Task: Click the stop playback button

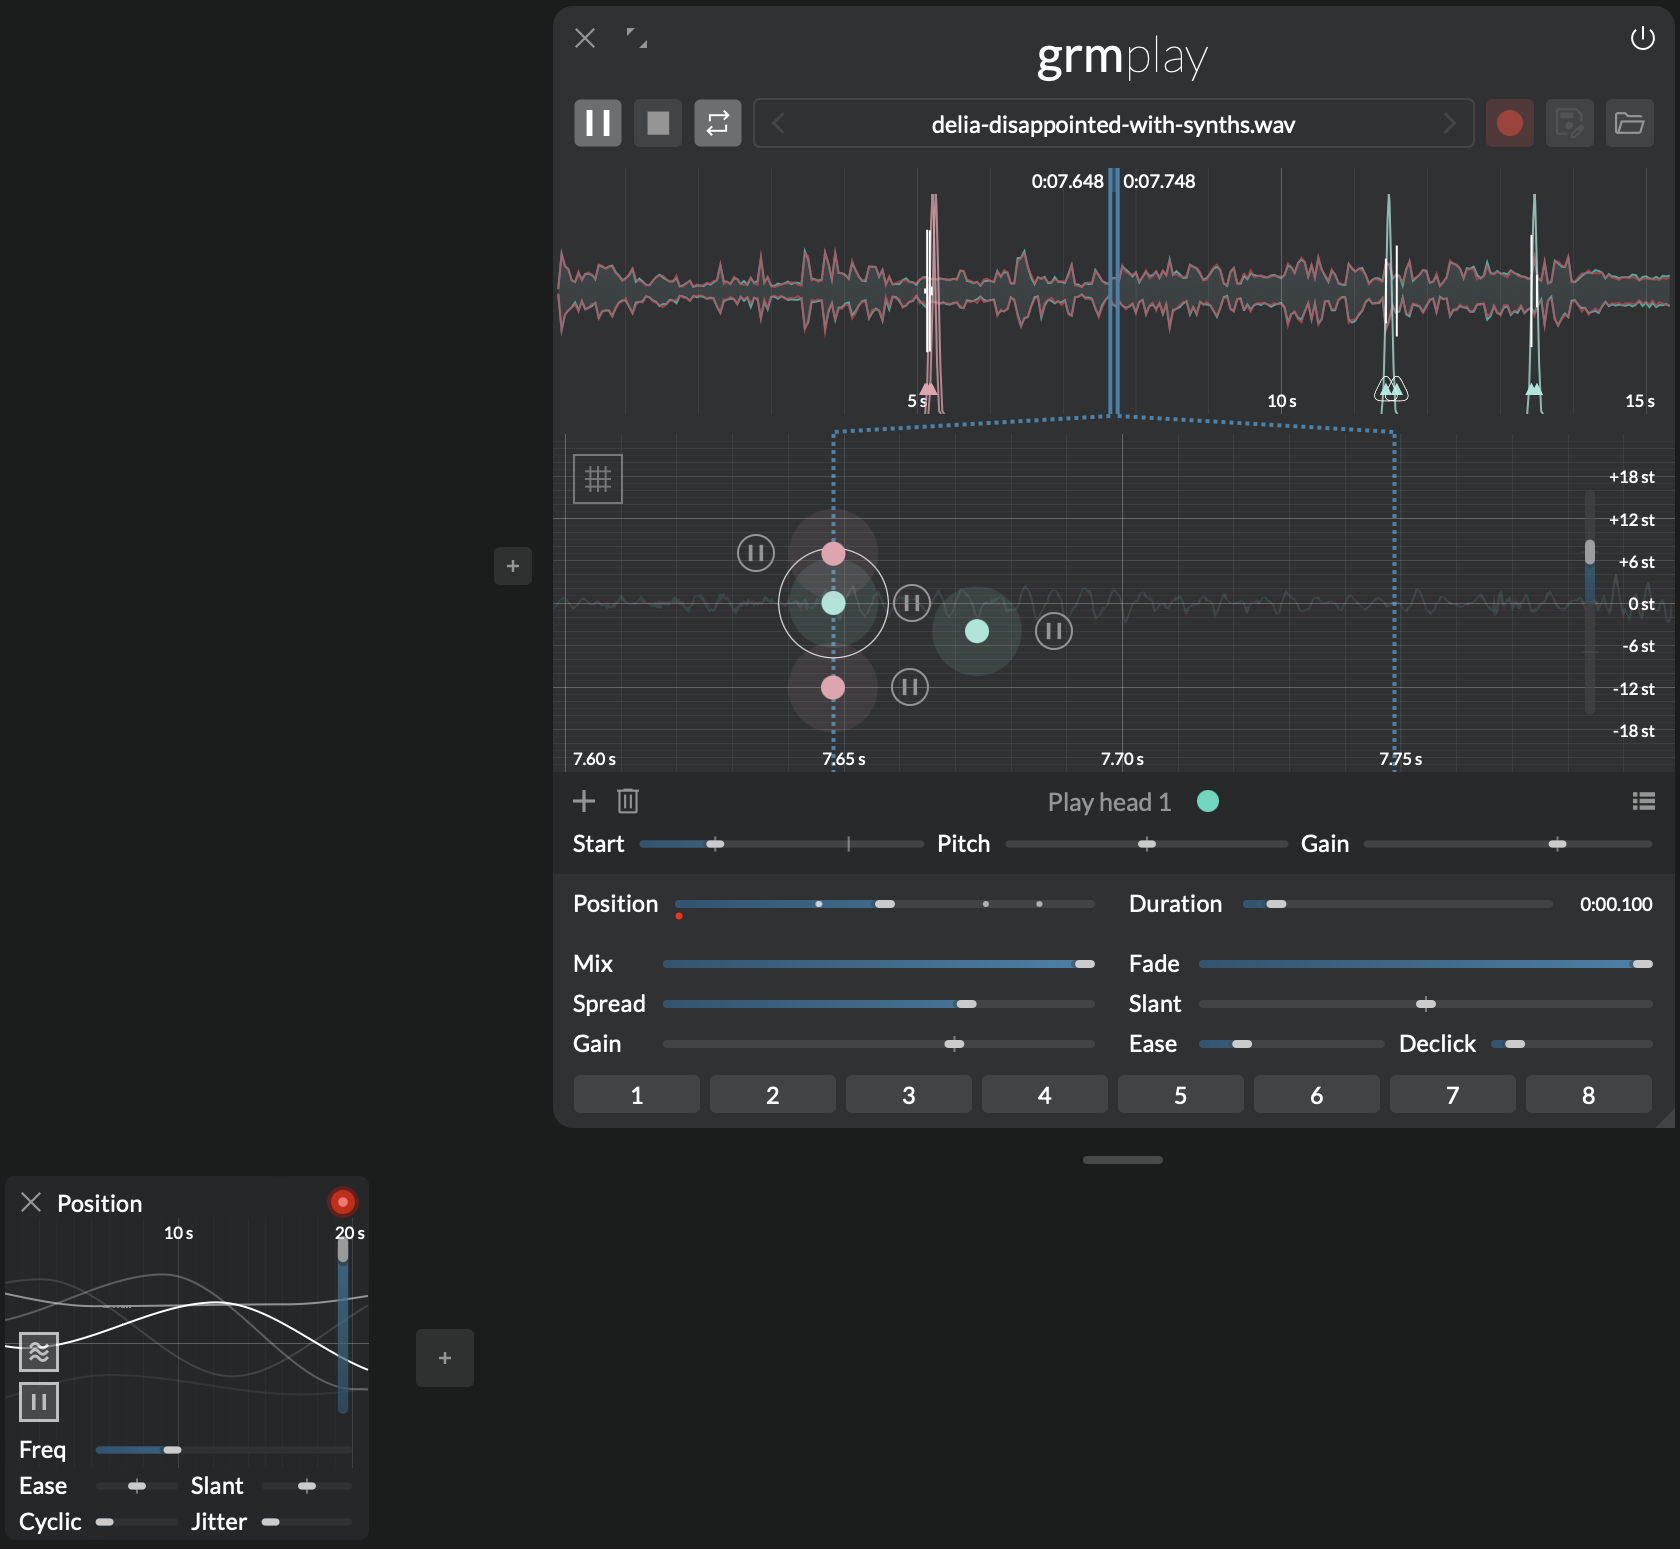Action: pyautogui.click(x=658, y=123)
